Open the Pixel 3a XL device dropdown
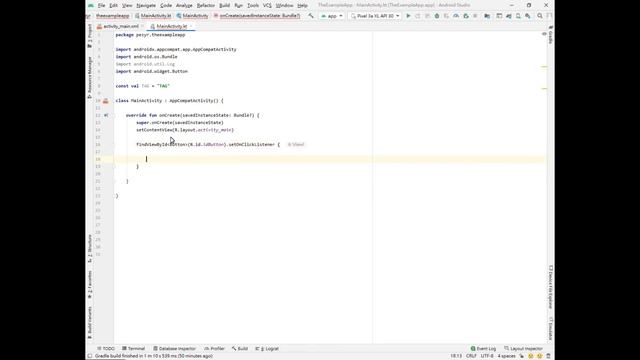640x360 pixels. tap(375, 16)
